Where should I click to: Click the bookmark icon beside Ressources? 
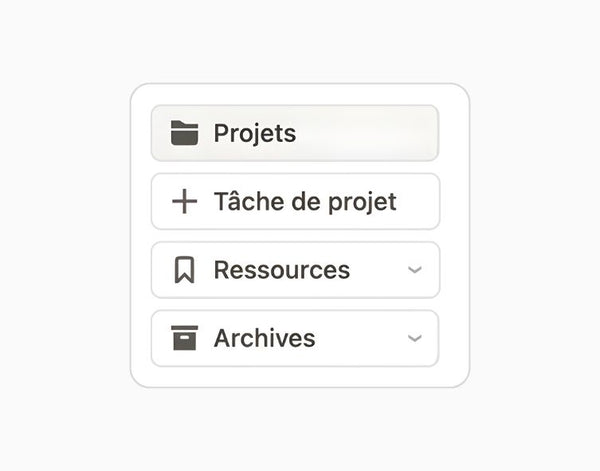point(184,270)
